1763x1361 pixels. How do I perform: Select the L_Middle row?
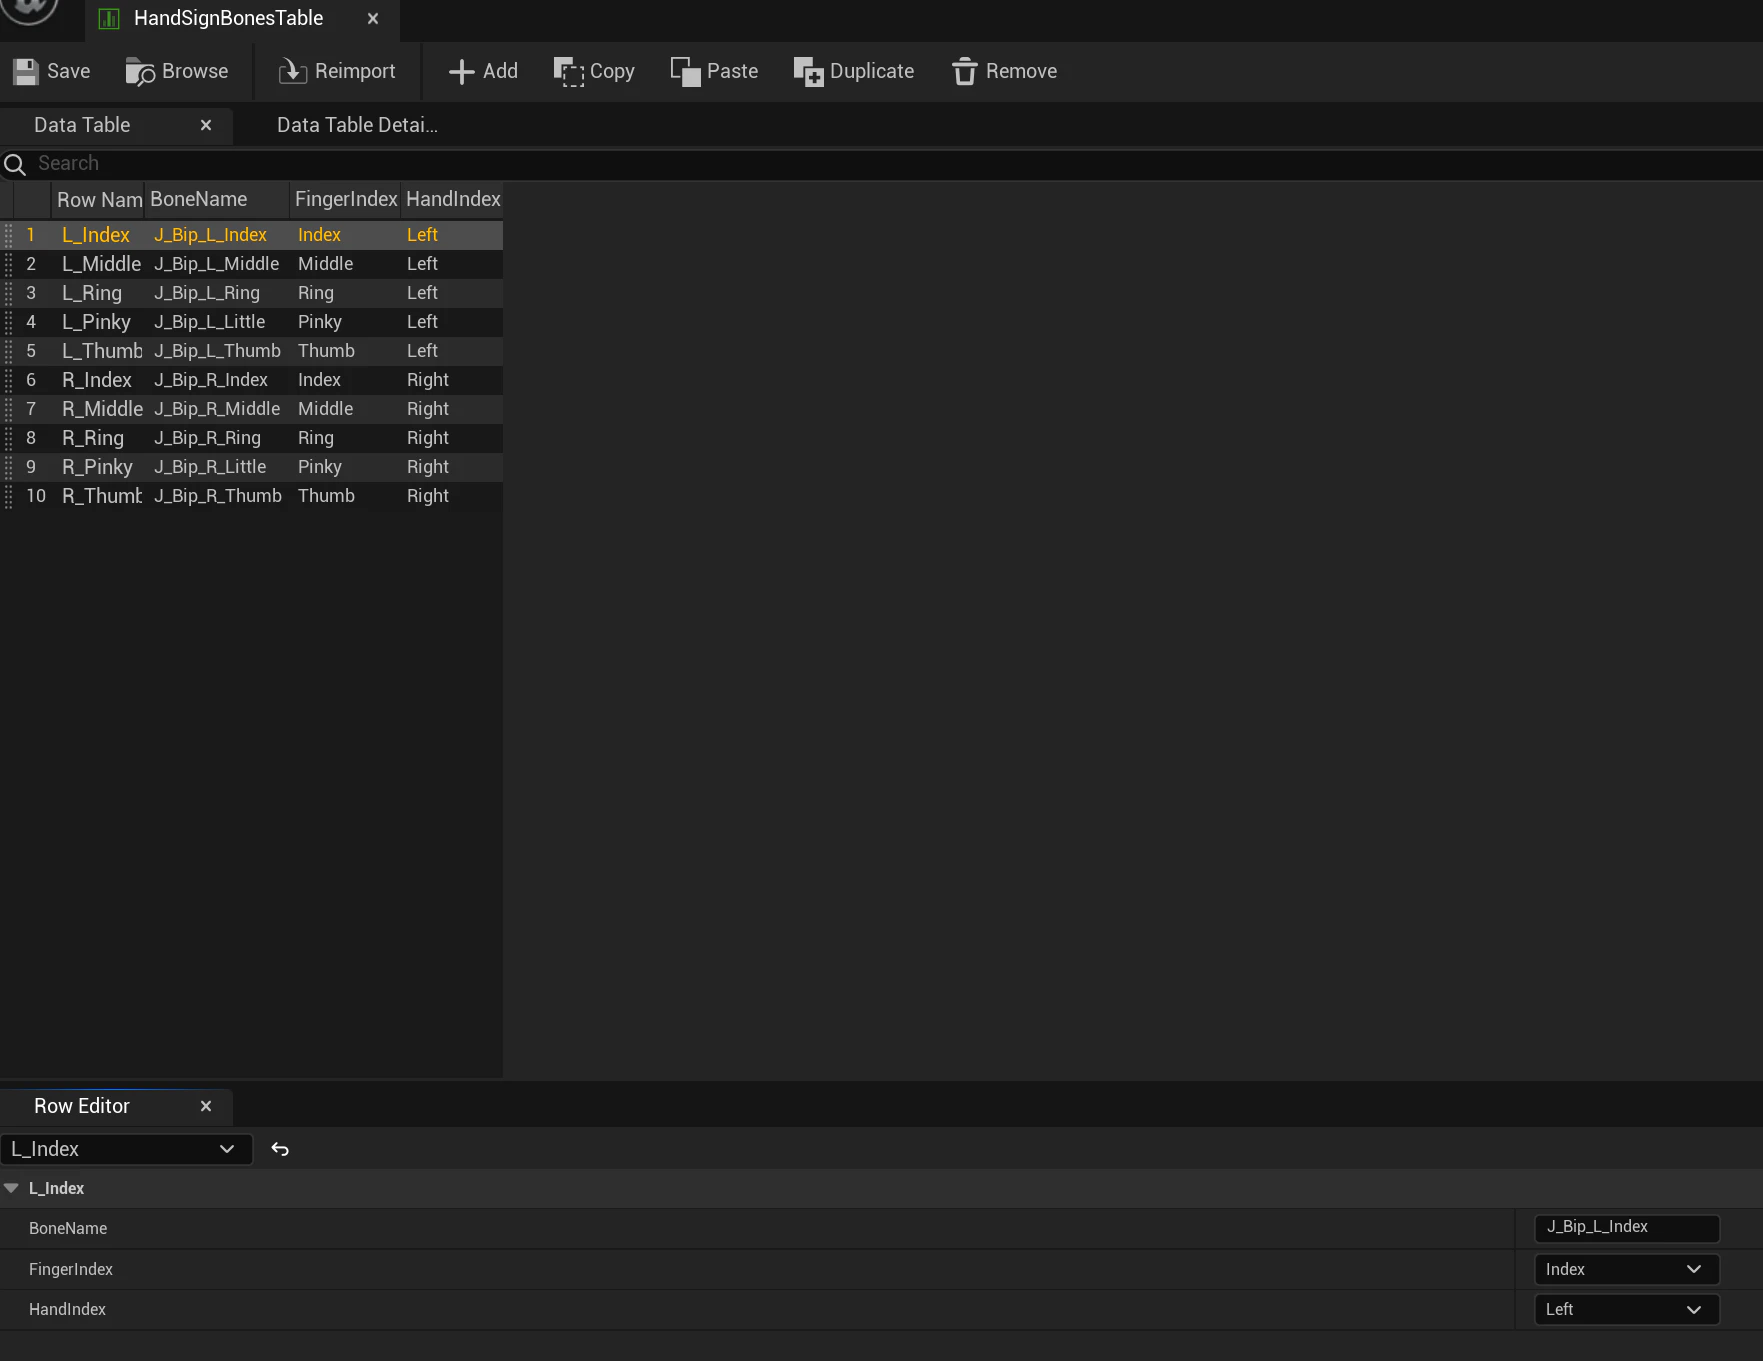pos(251,264)
